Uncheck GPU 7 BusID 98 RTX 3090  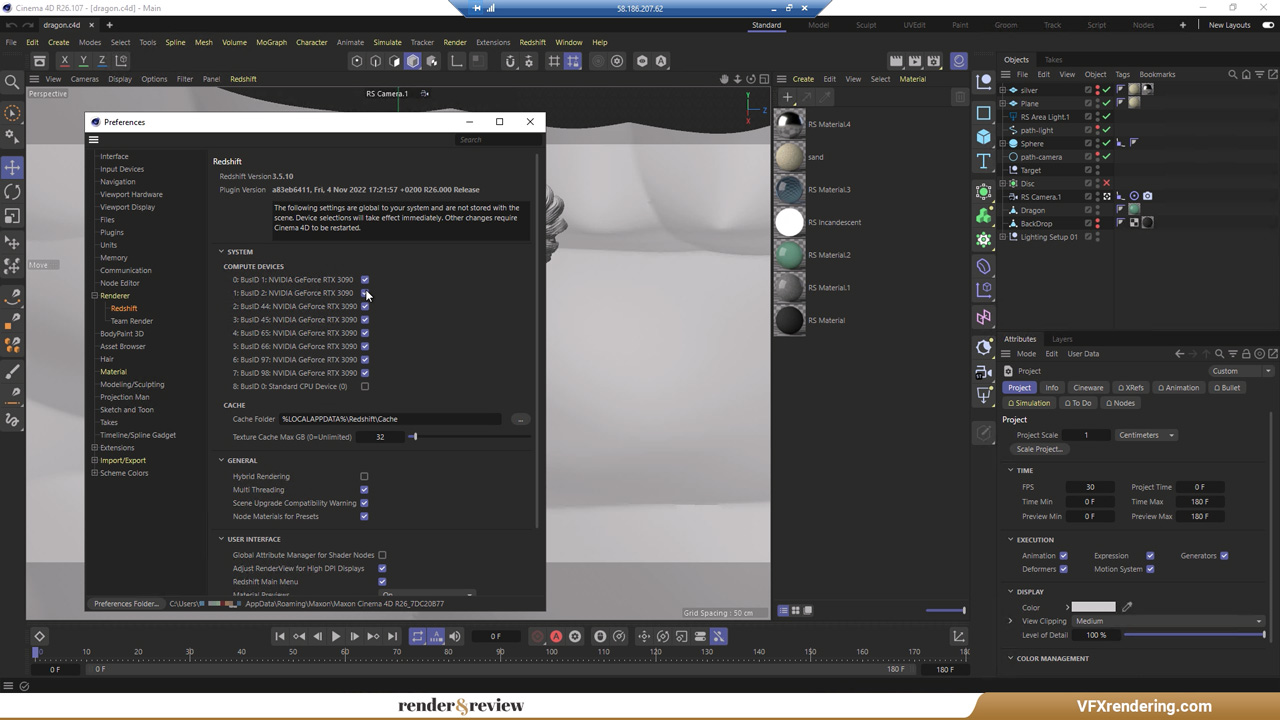(365, 373)
